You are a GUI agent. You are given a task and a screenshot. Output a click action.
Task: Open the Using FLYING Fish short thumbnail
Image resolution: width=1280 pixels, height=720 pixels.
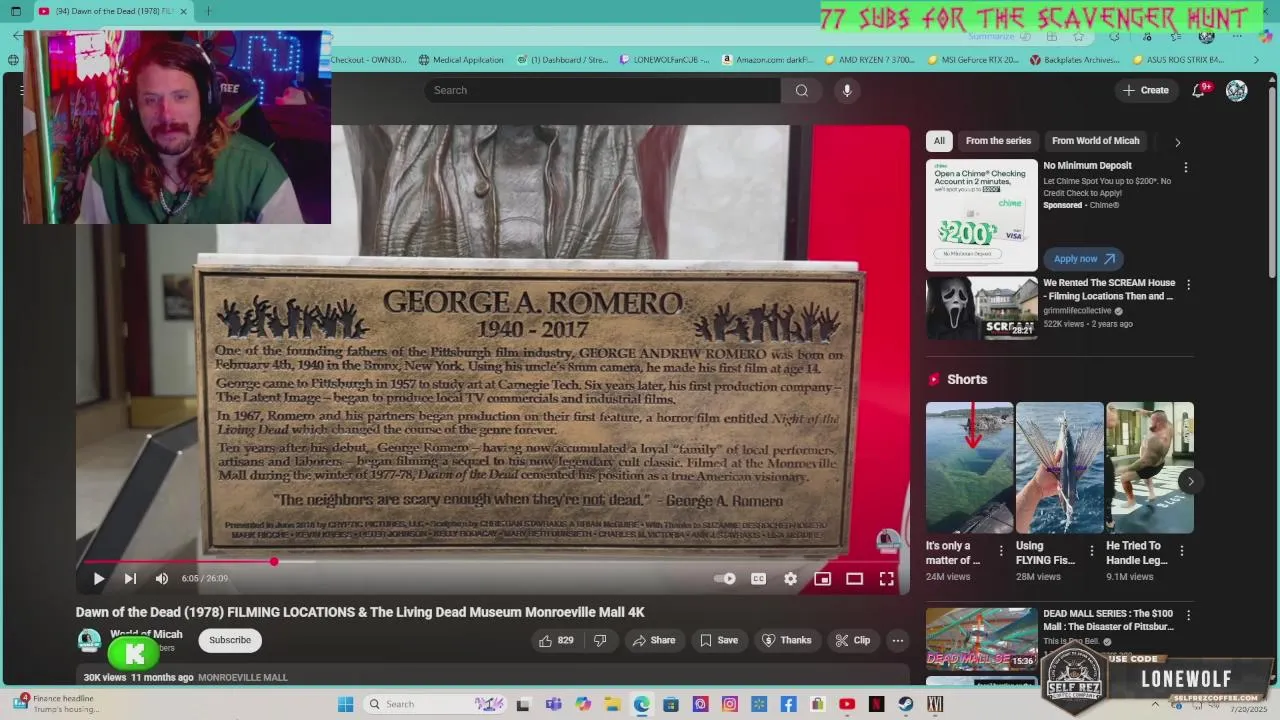1060,468
